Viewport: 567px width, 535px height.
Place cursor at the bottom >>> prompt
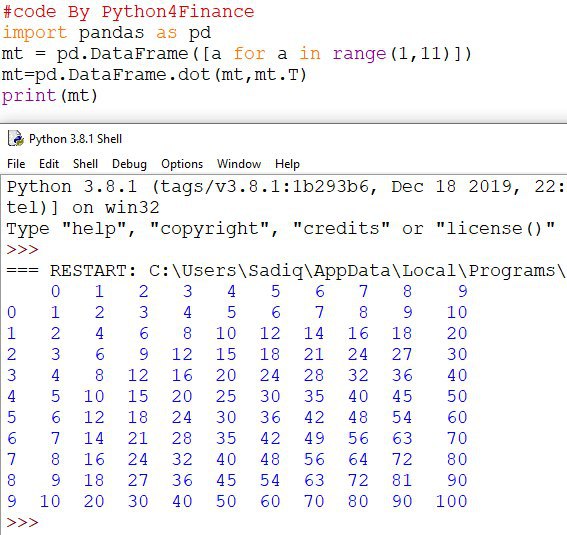tap(22, 522)
